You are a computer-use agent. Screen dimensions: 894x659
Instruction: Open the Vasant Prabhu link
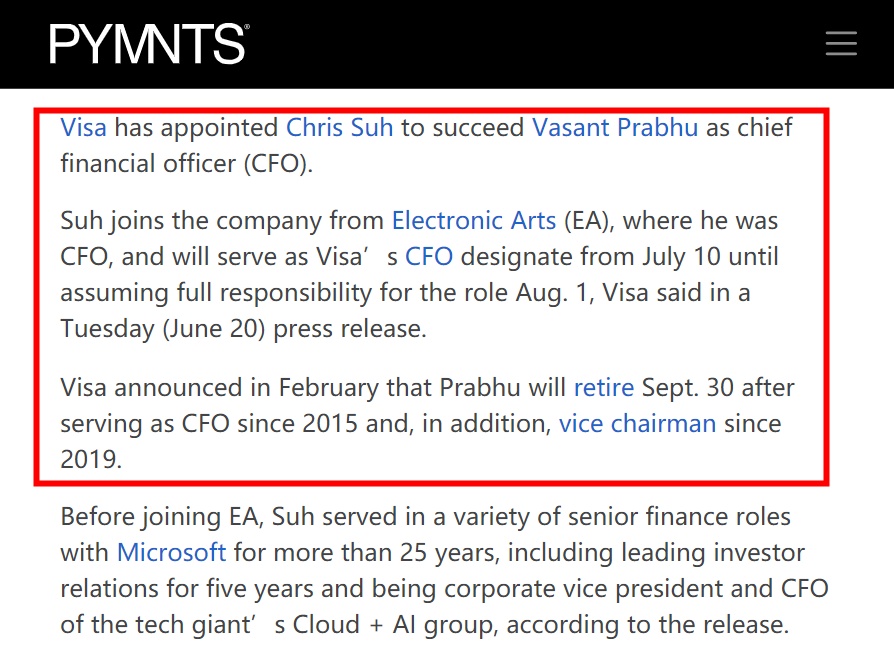(x=615, y=127)
